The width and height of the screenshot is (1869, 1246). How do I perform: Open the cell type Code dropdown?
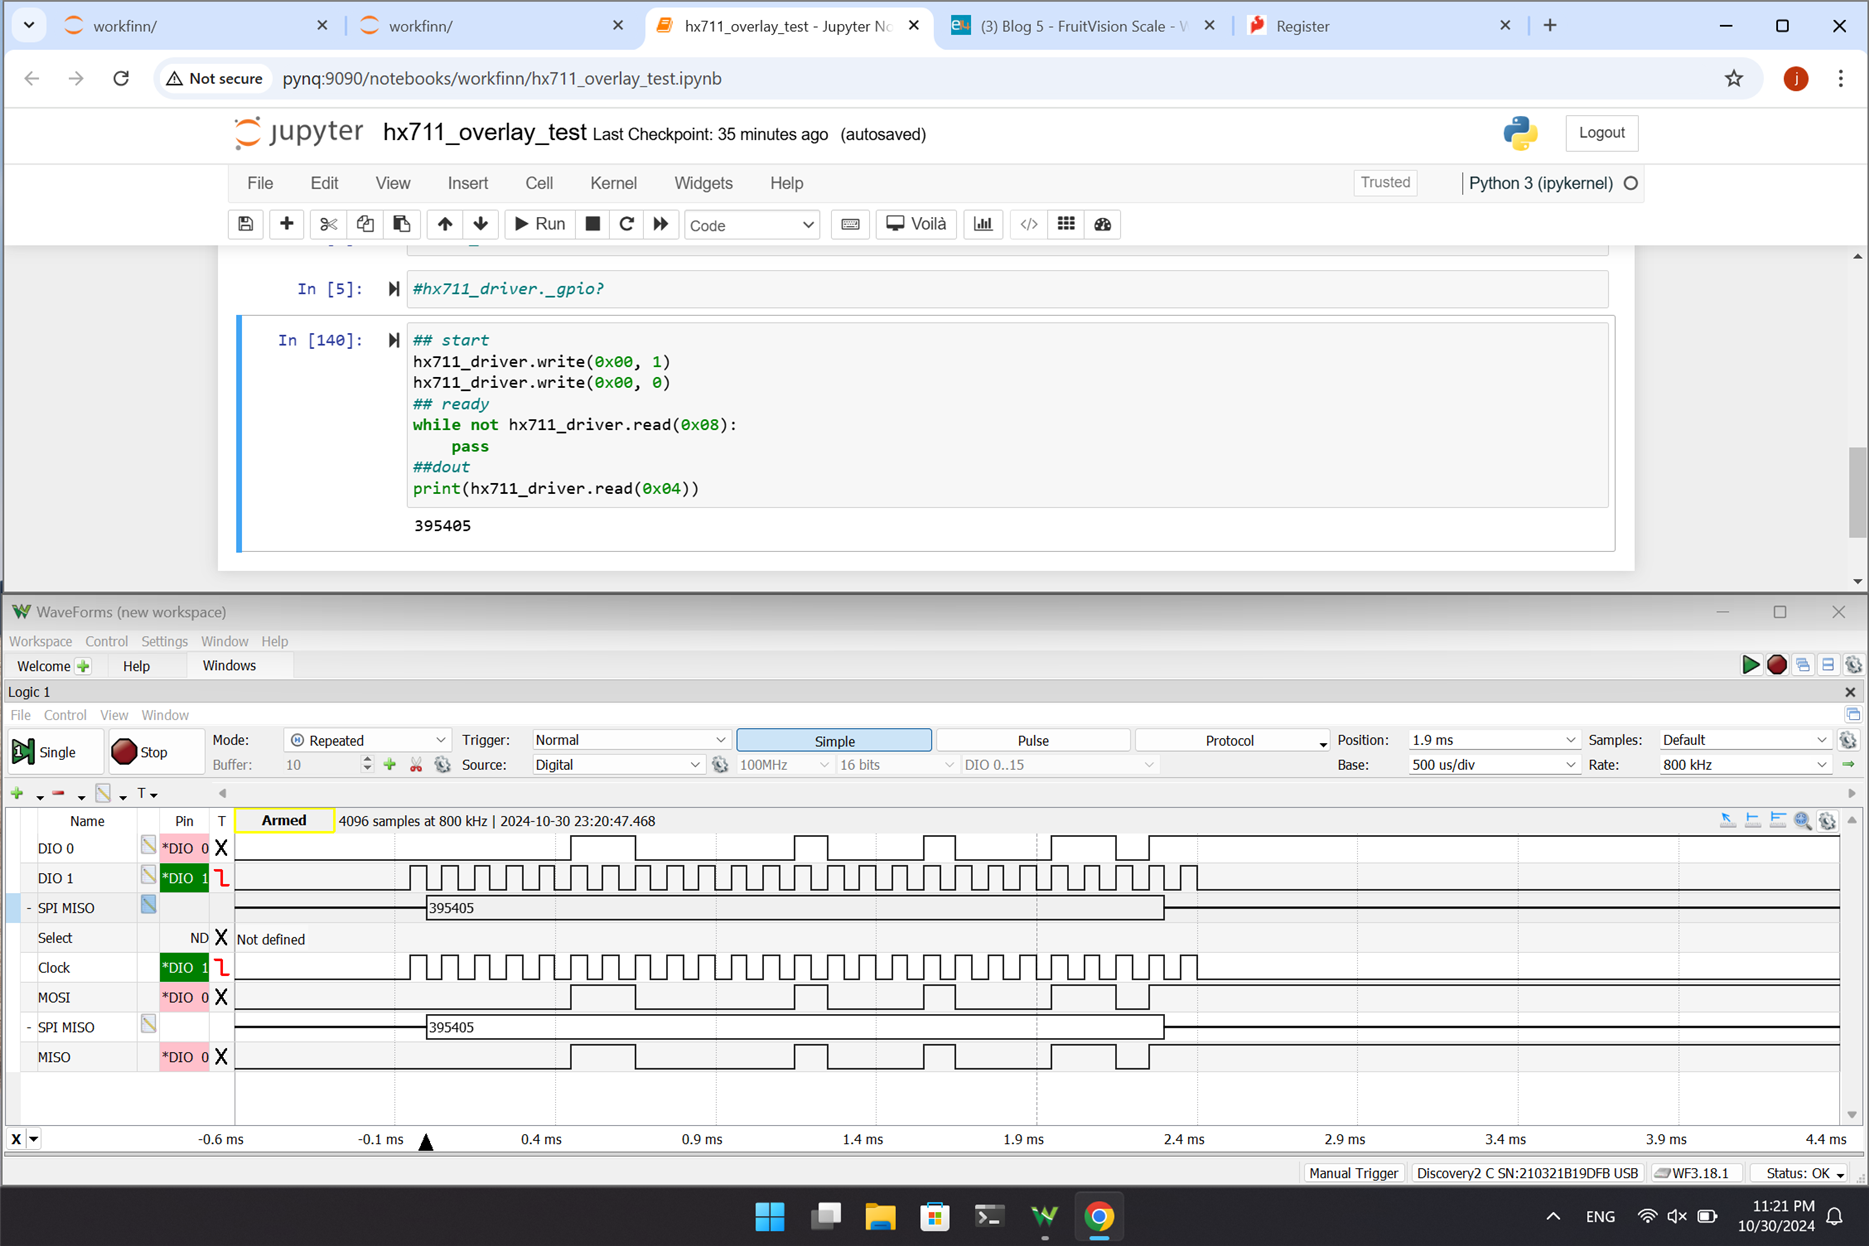(x=752, y=225)
